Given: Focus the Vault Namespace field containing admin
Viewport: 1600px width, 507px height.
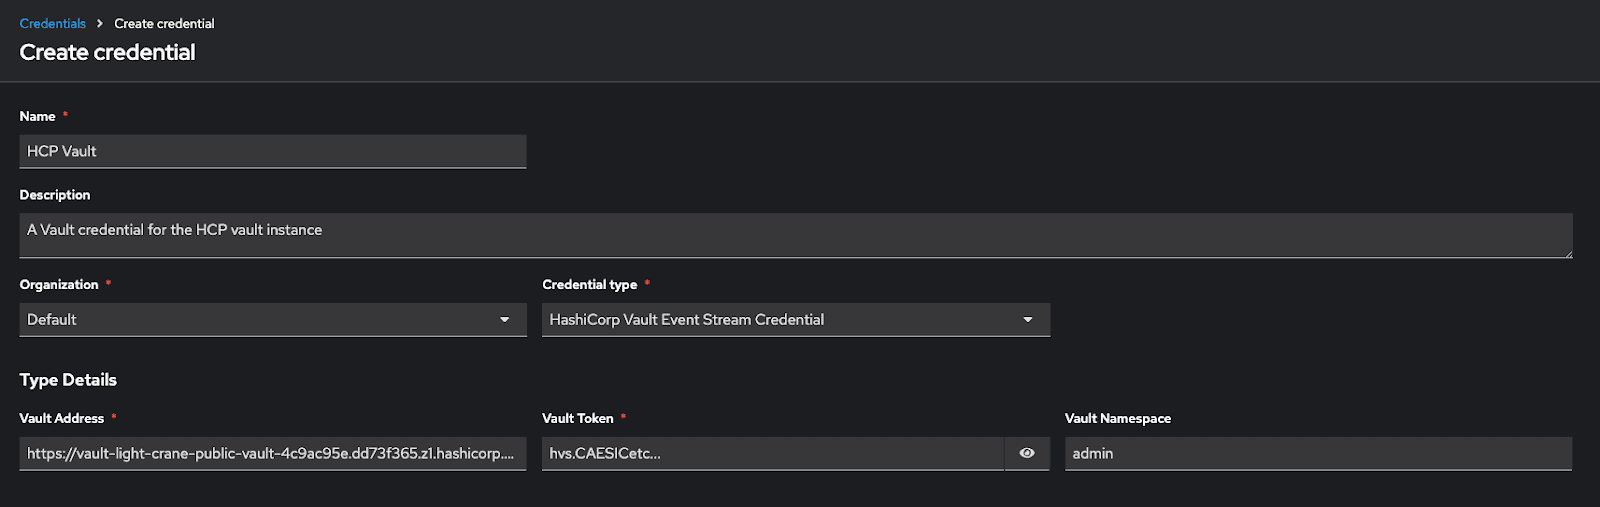Looking at the screenshot, I should (x=1318, y=453).
